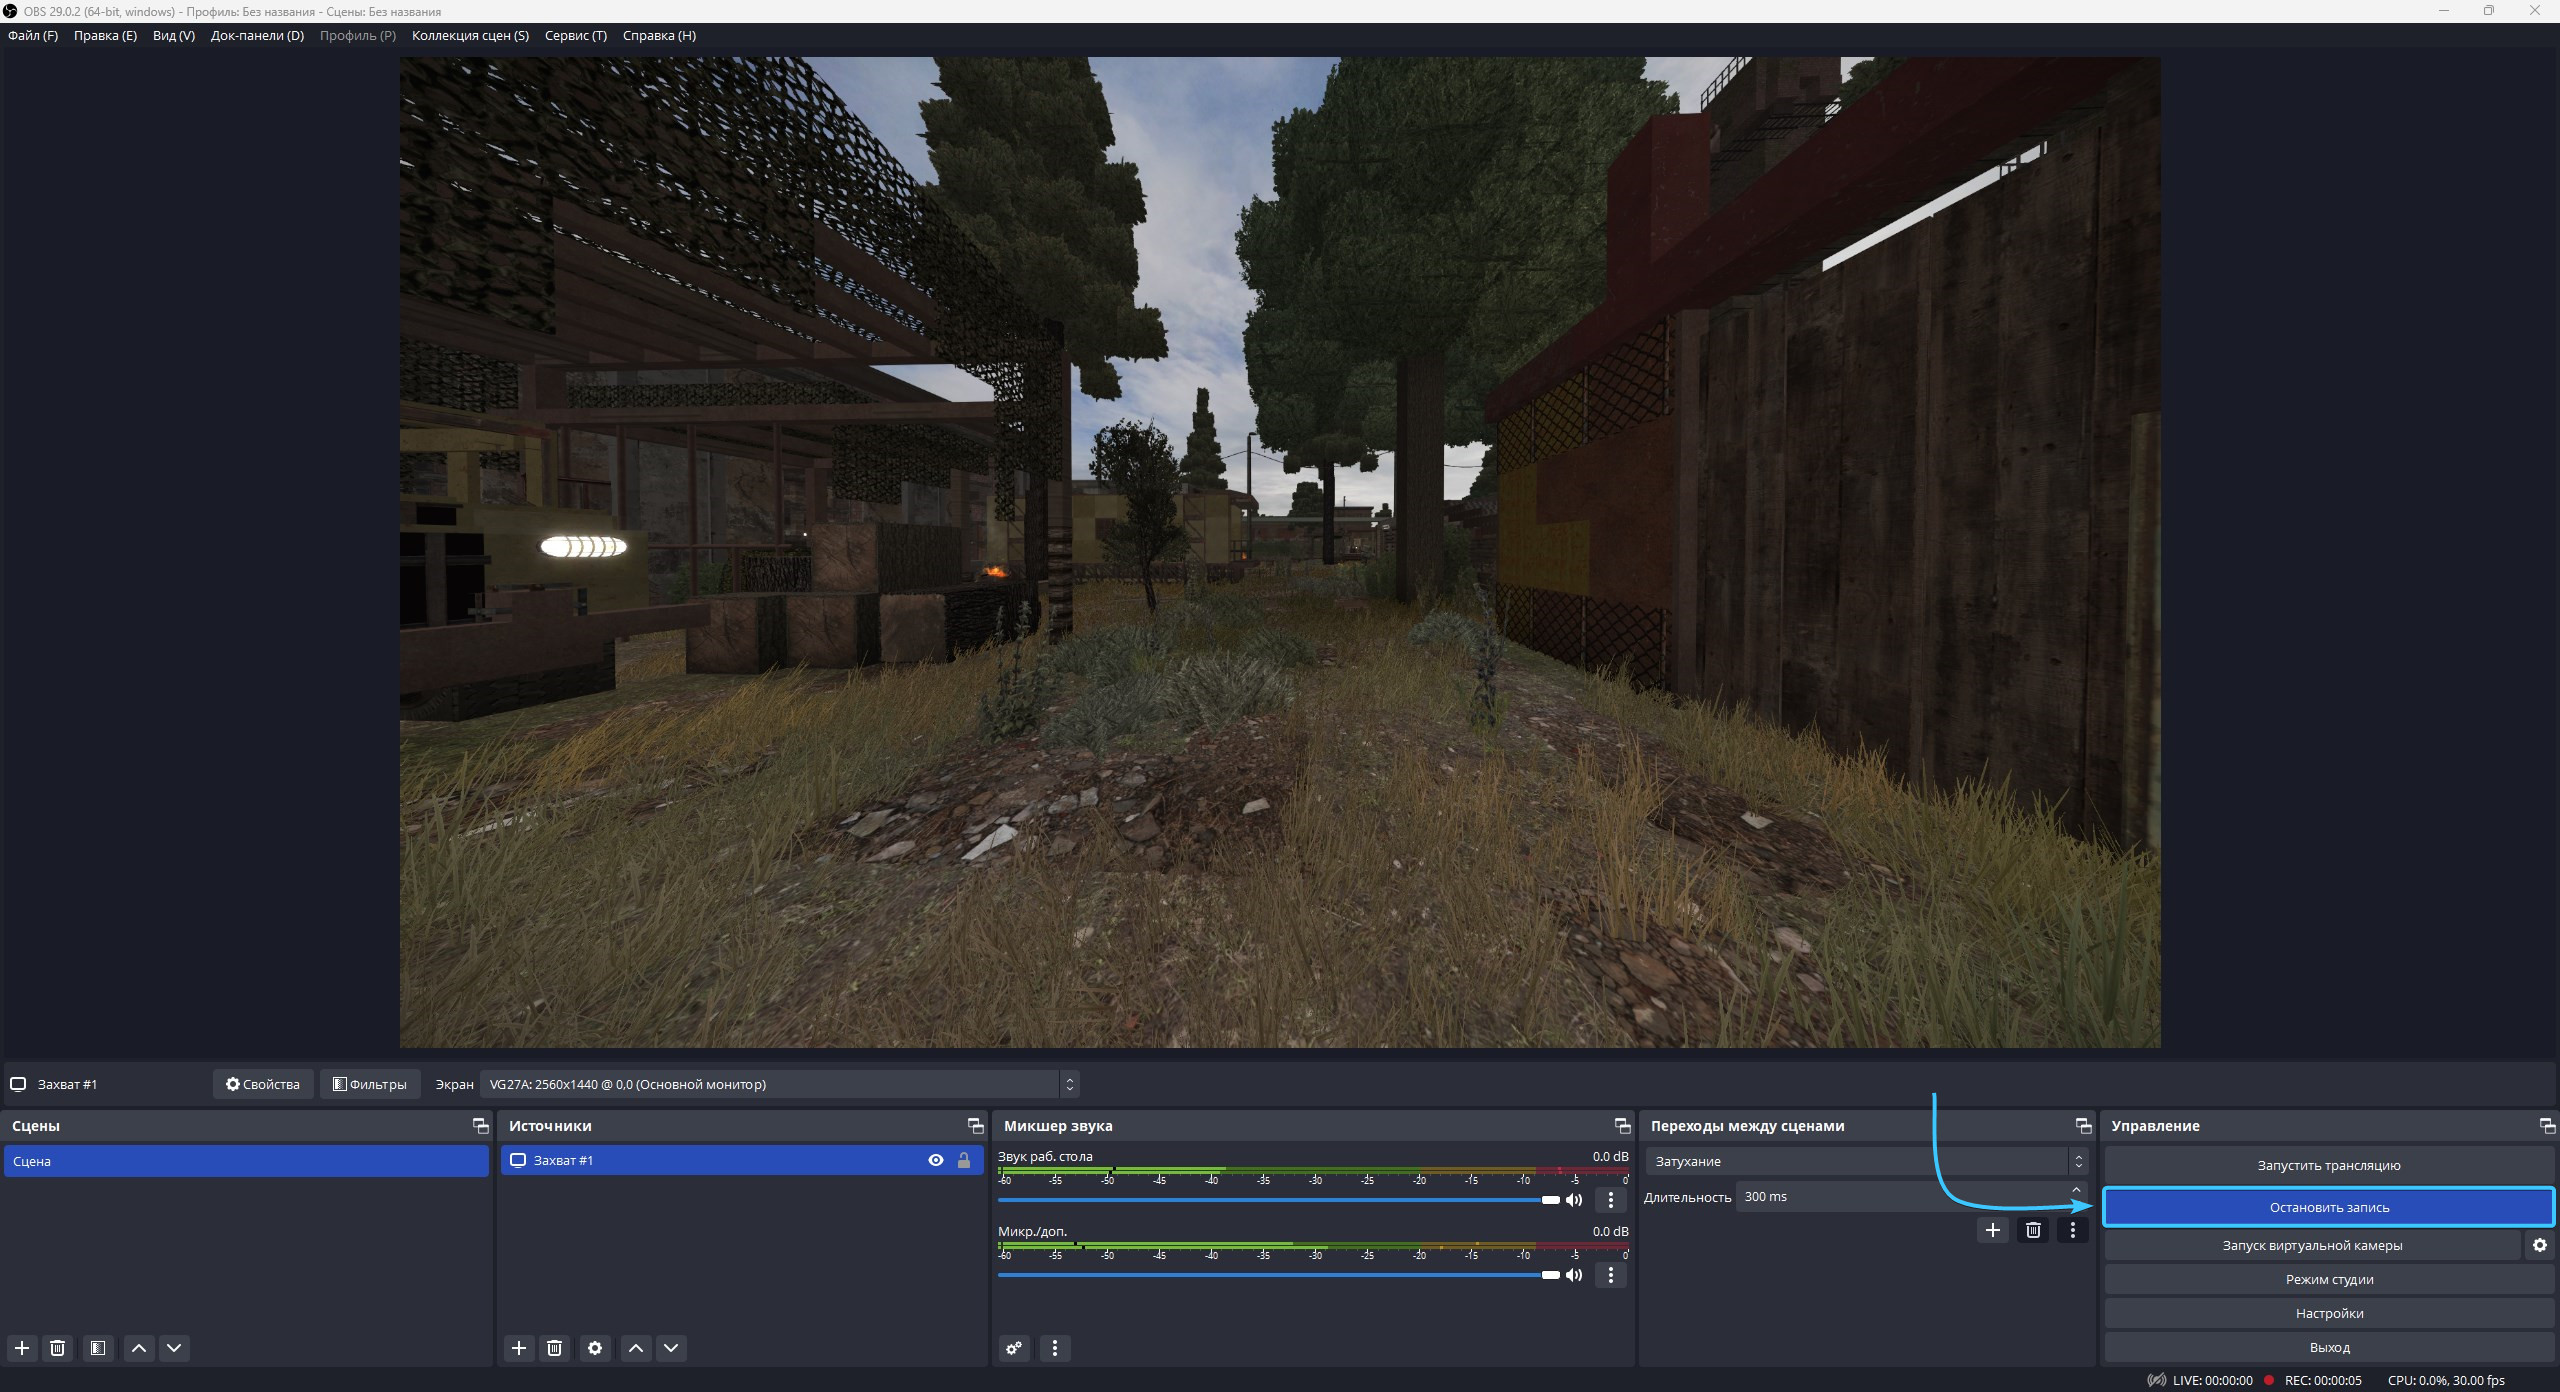Image resolution: width=2560 pixels, height=1392 pixels.
Task: Mute Микр./доп. speaker icon
Action: pyautogui.click(x=1574, y=1275)
